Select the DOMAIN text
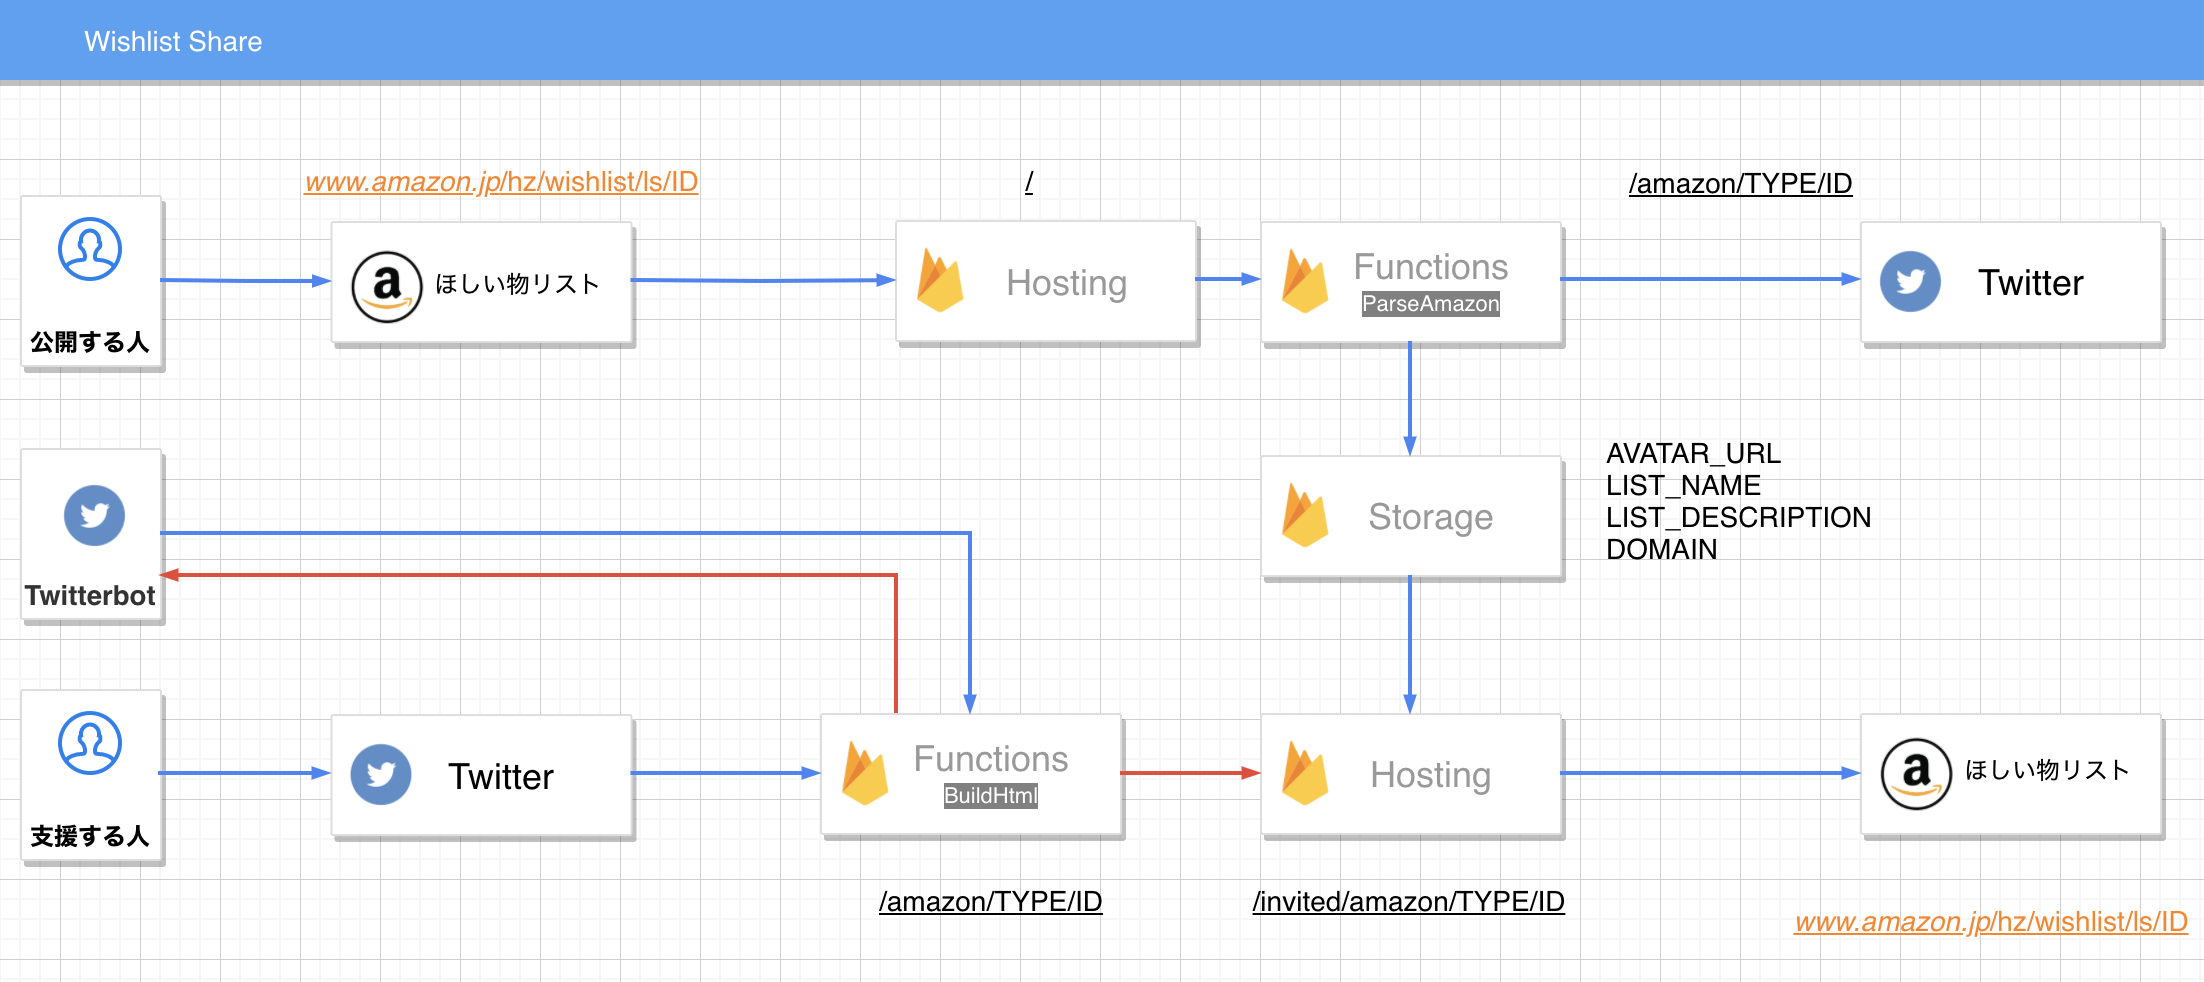 (1662, 550)
